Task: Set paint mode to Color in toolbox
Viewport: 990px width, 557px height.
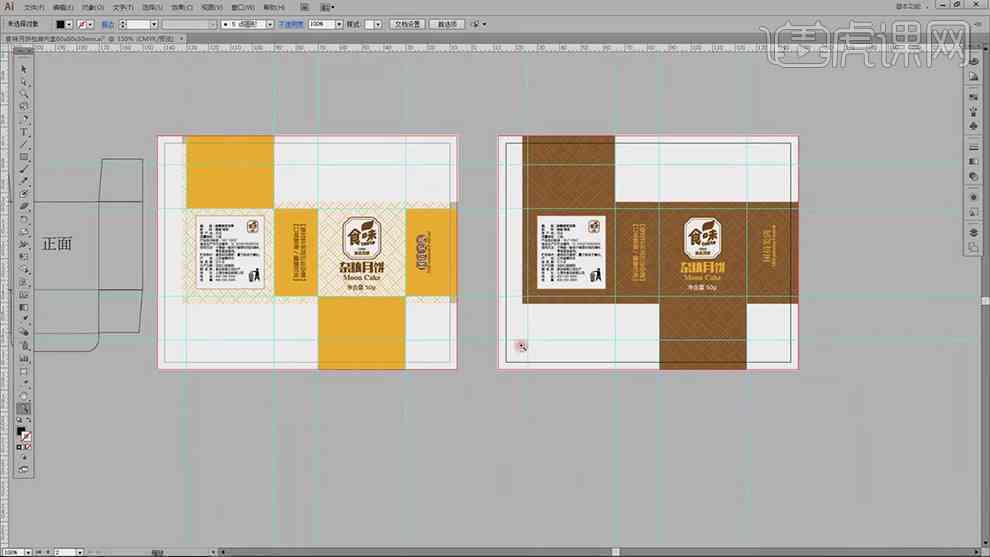Action: pyautogui.click(x=19, y=447)
